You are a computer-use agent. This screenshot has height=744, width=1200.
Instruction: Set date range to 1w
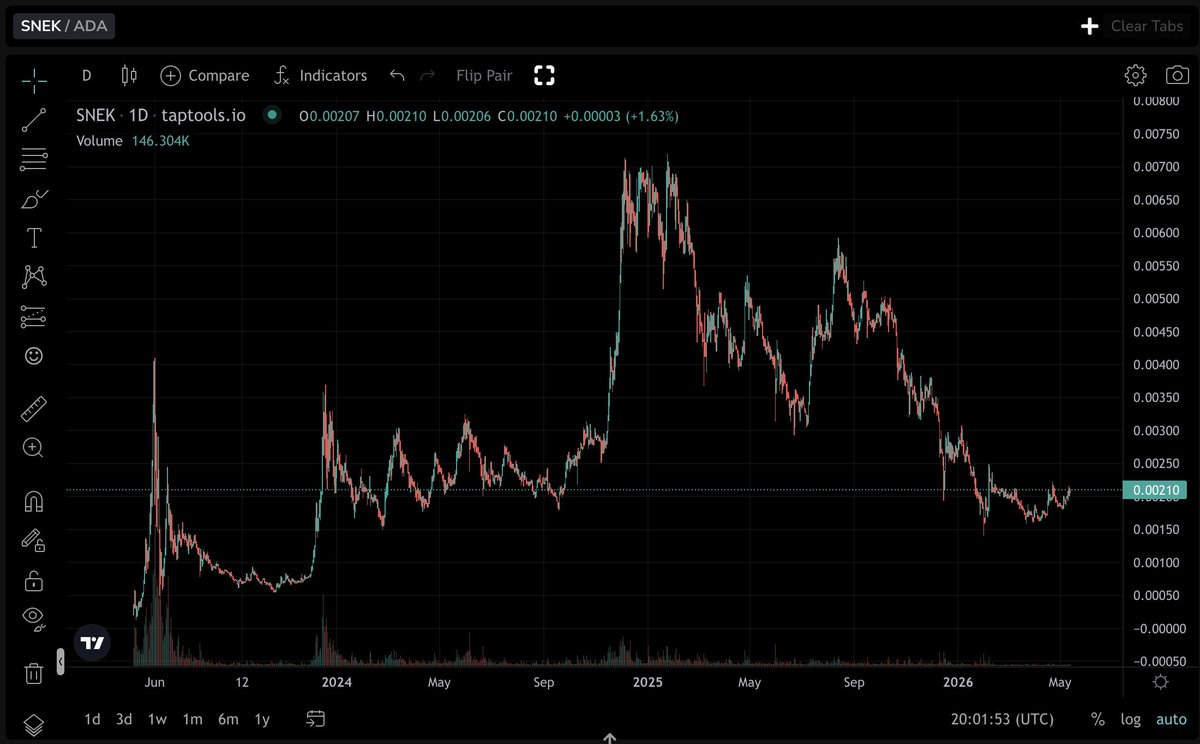157,719
